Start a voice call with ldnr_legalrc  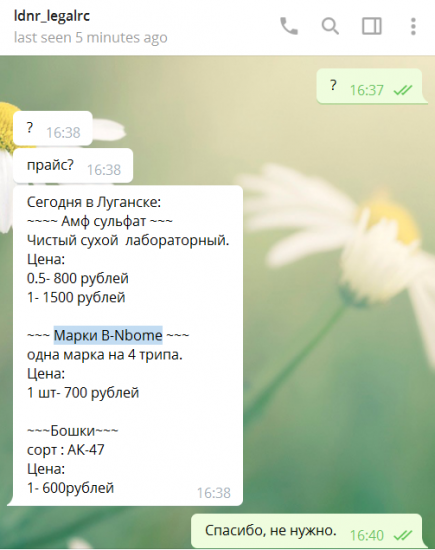tap(289, 26)
